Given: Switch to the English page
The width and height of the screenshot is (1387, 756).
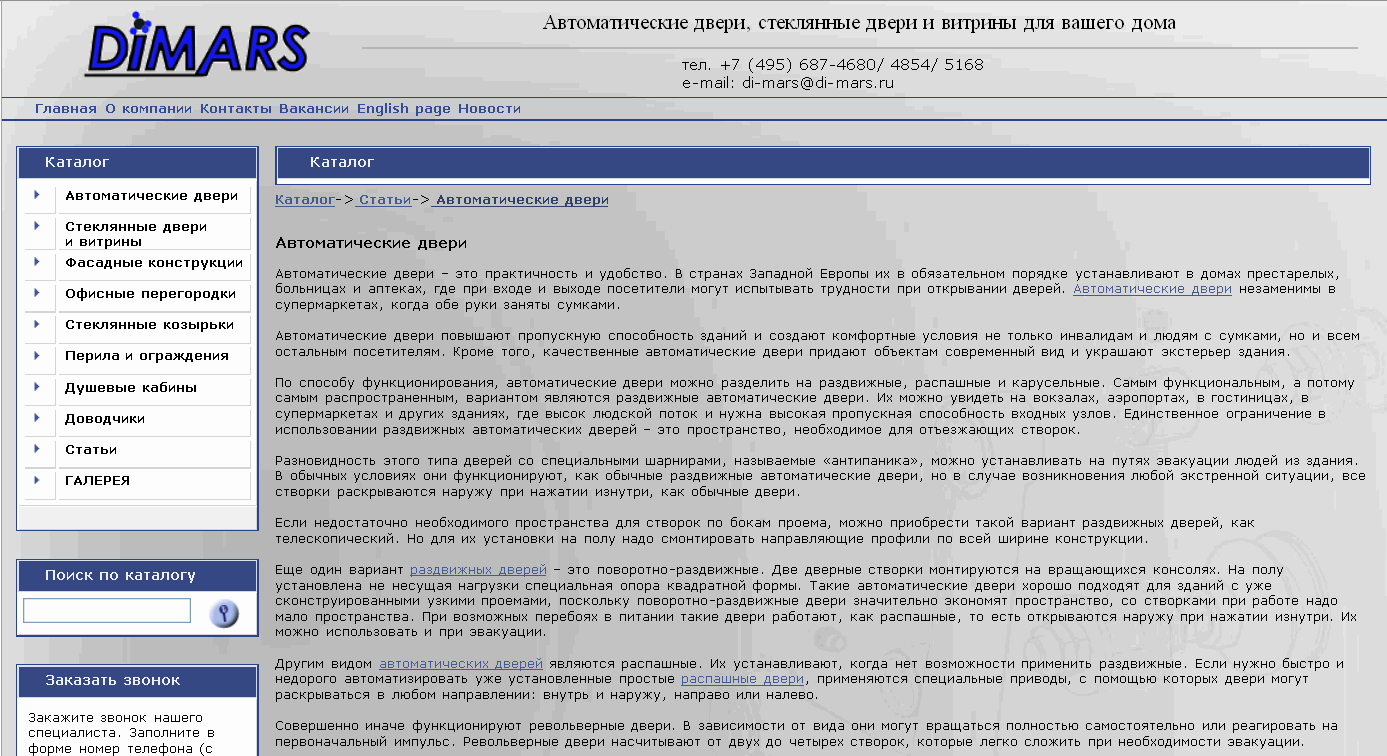Looking at the screenshot, I should [x=403, y=108].
